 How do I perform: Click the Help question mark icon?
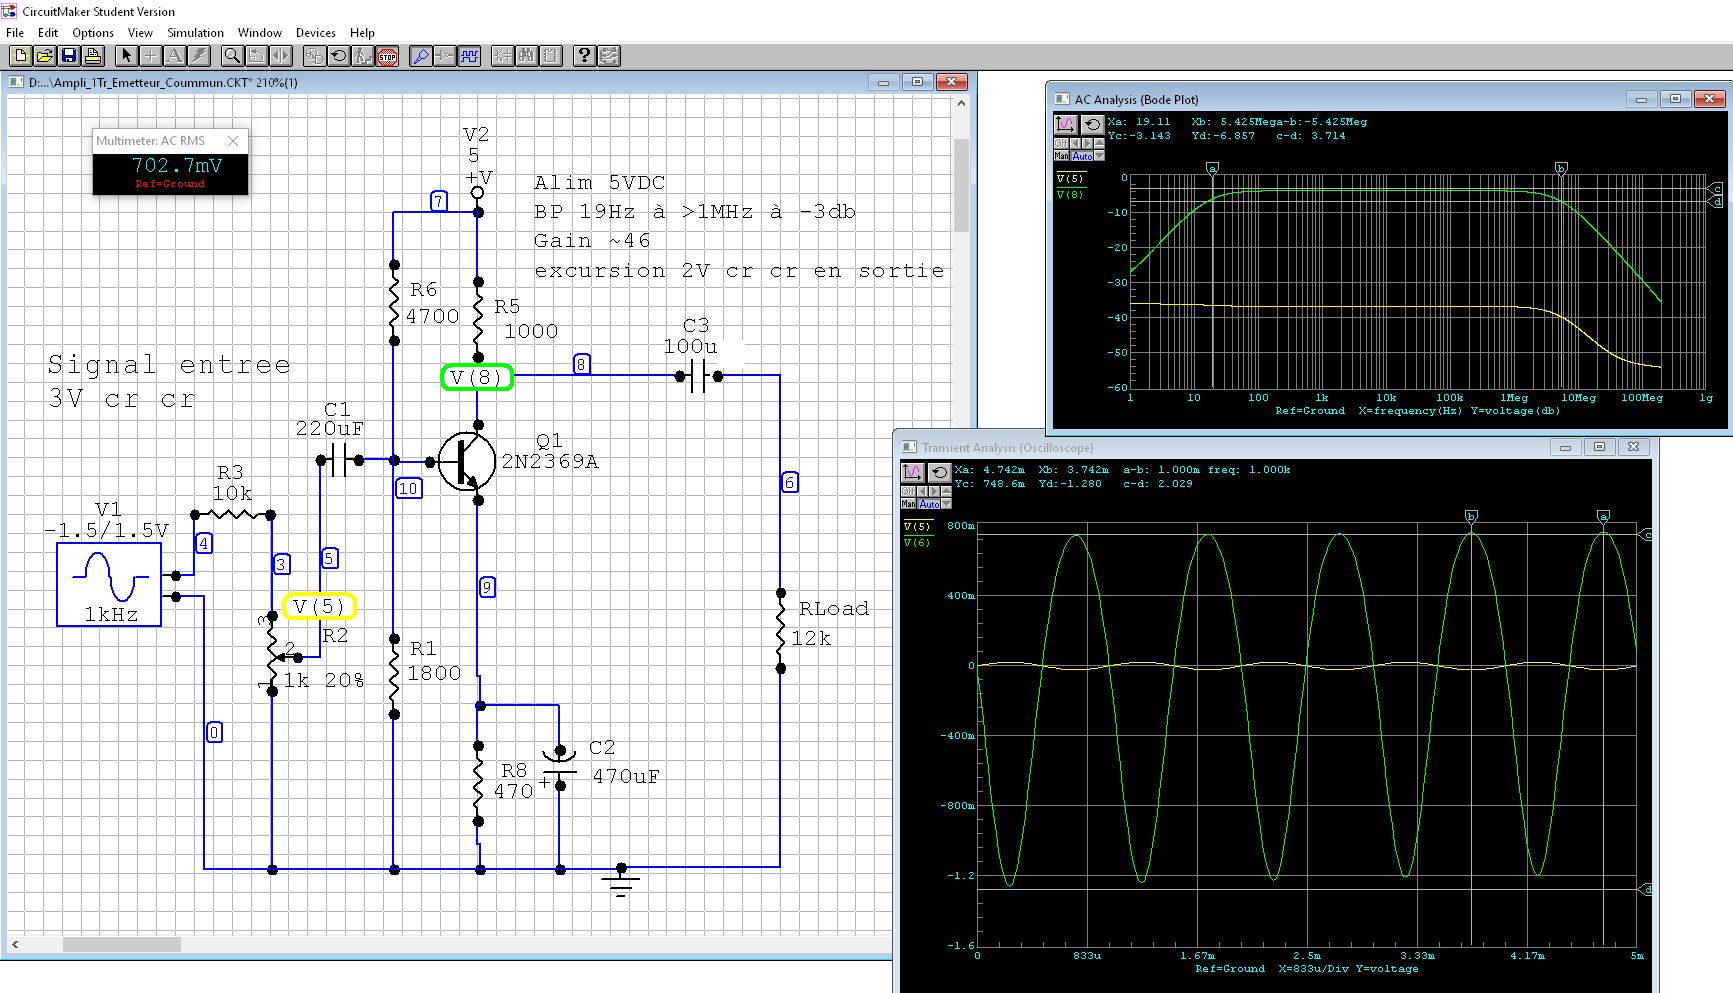584,56
